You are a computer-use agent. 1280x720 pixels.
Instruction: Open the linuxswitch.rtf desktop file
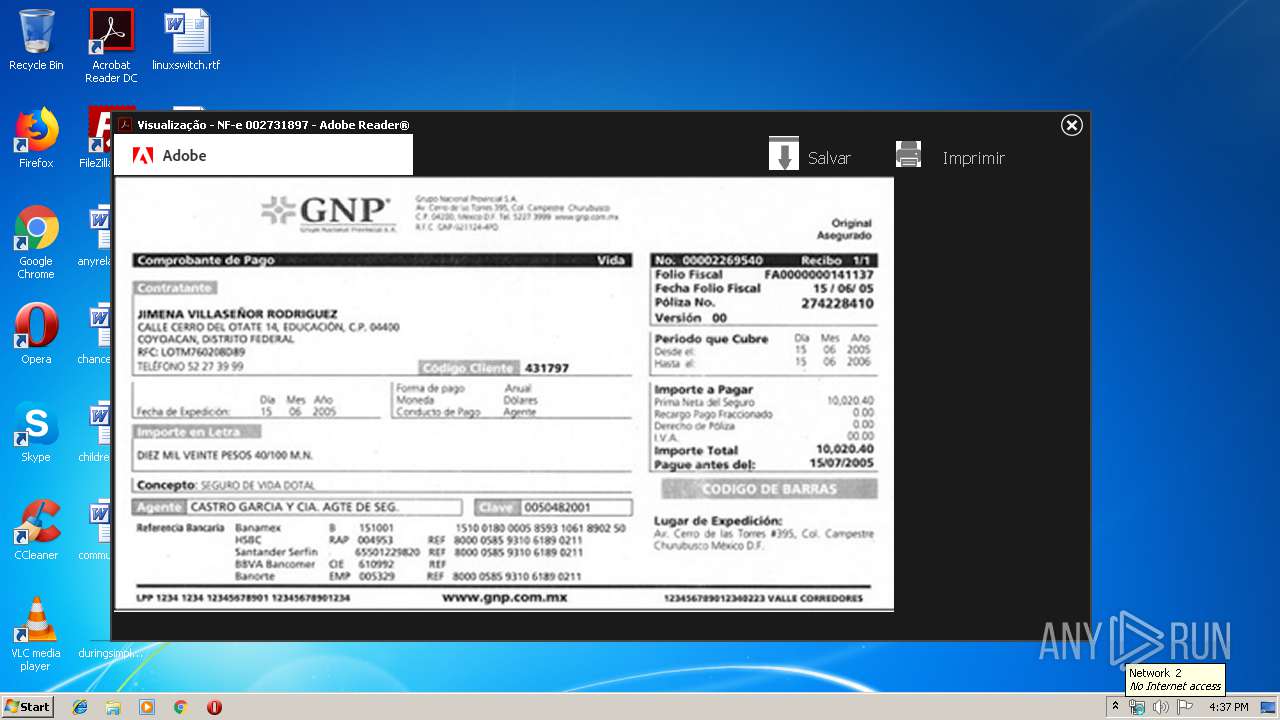(186, 40)
